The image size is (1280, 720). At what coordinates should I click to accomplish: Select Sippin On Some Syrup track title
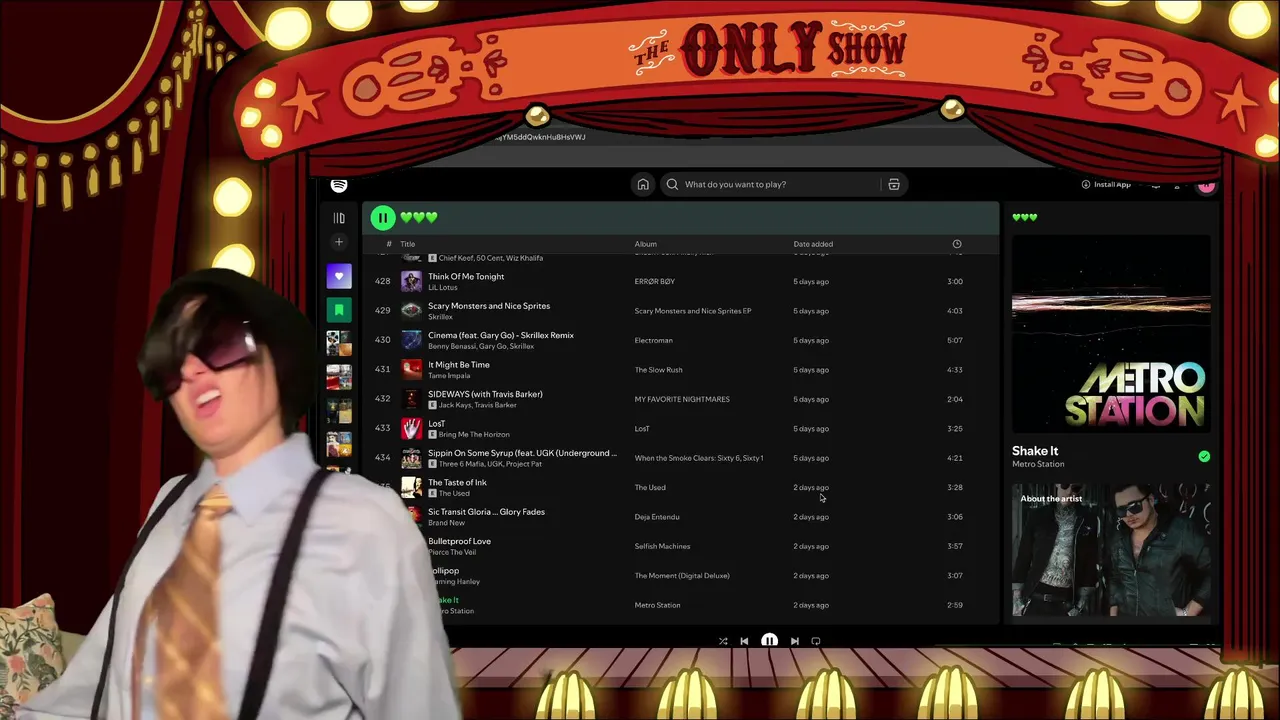point(522,453)
